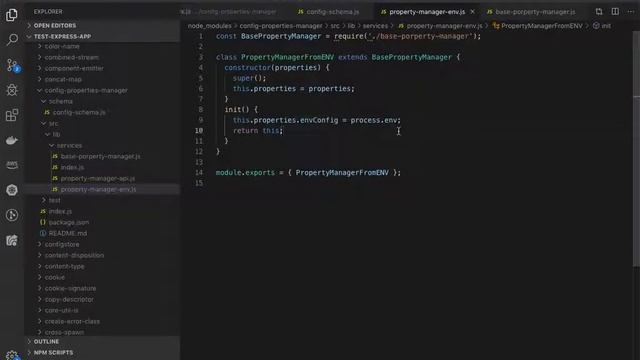Open the AWS toolkit view
Viewport: 640px width, 360px height.
pyautogui.click(x=12, y=165)
